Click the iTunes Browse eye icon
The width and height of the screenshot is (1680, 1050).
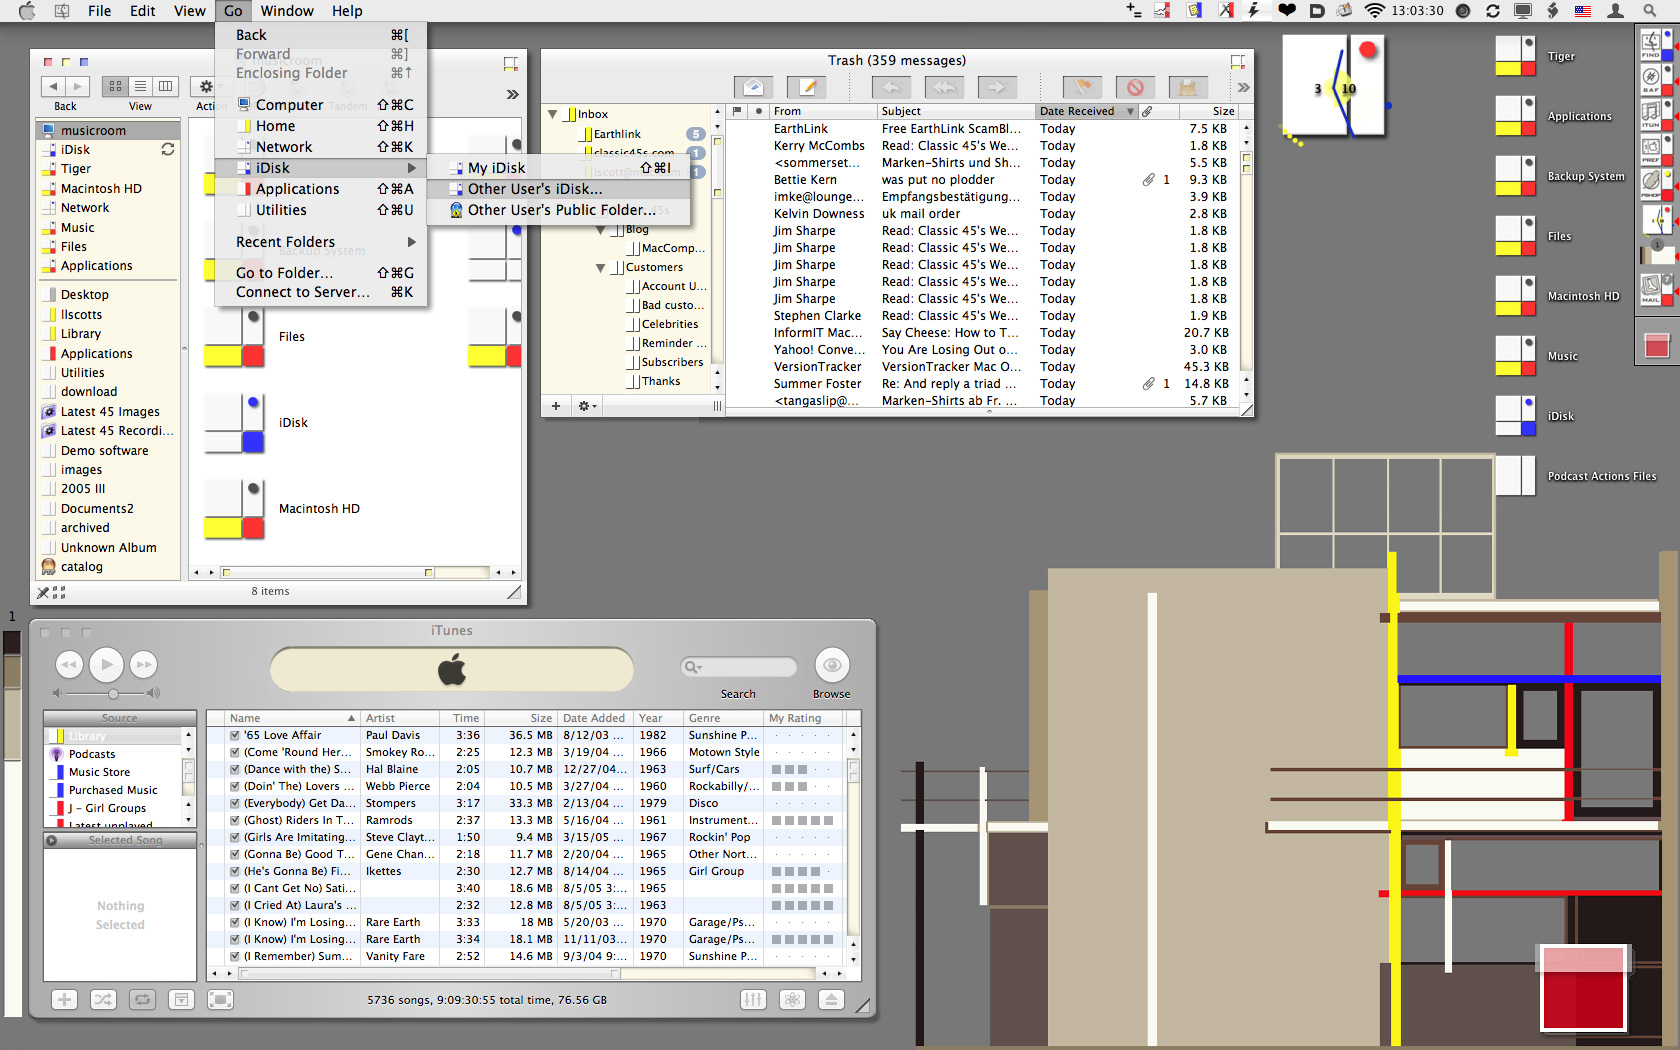pos(832,665)
